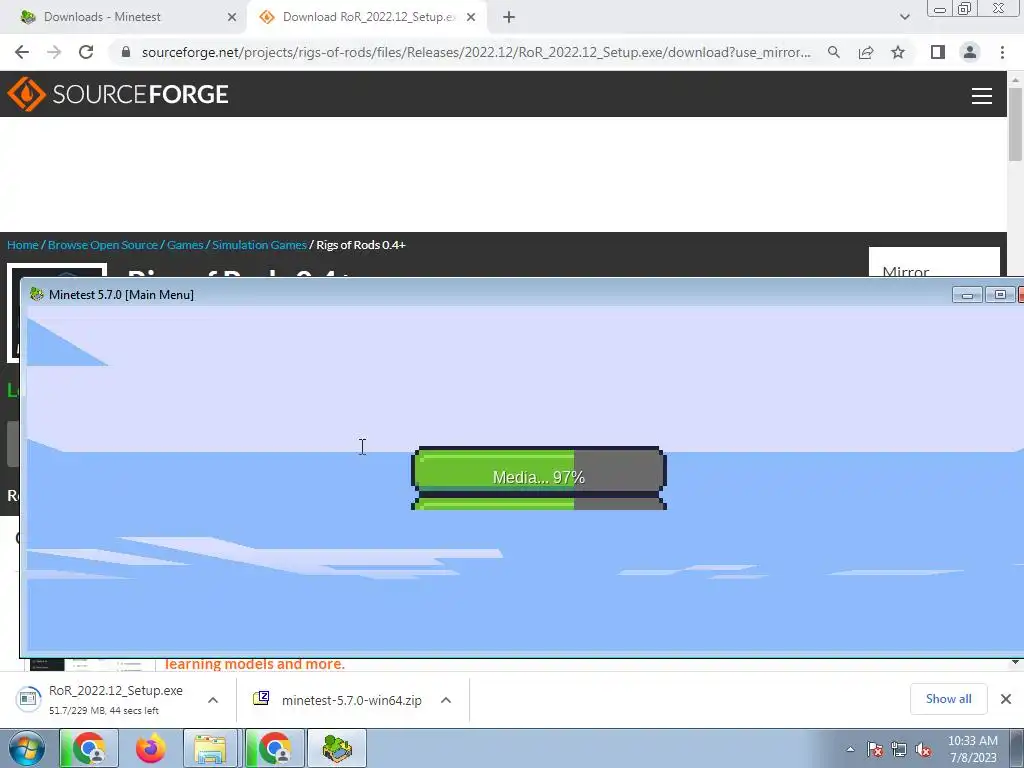
Task: Open the minetest-5.7.0-win64.zip download item
Action: (340, 700)
